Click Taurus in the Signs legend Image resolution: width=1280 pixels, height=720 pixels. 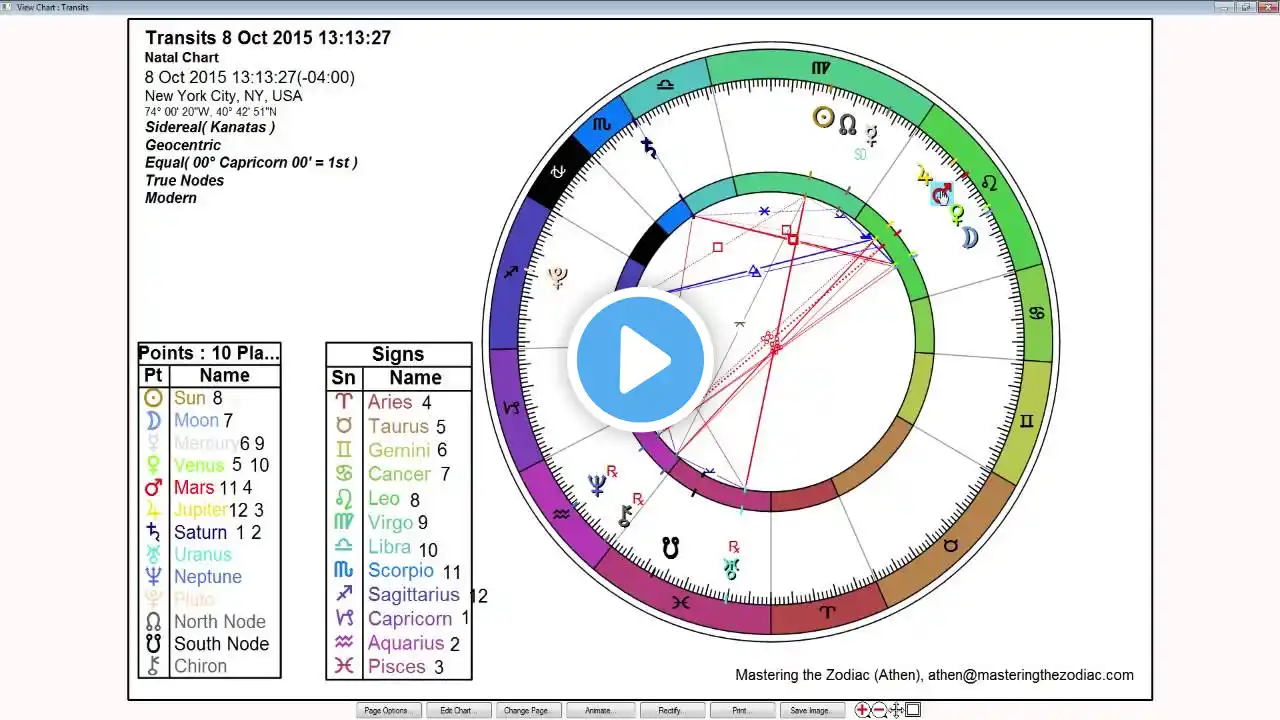pos(399,426)
